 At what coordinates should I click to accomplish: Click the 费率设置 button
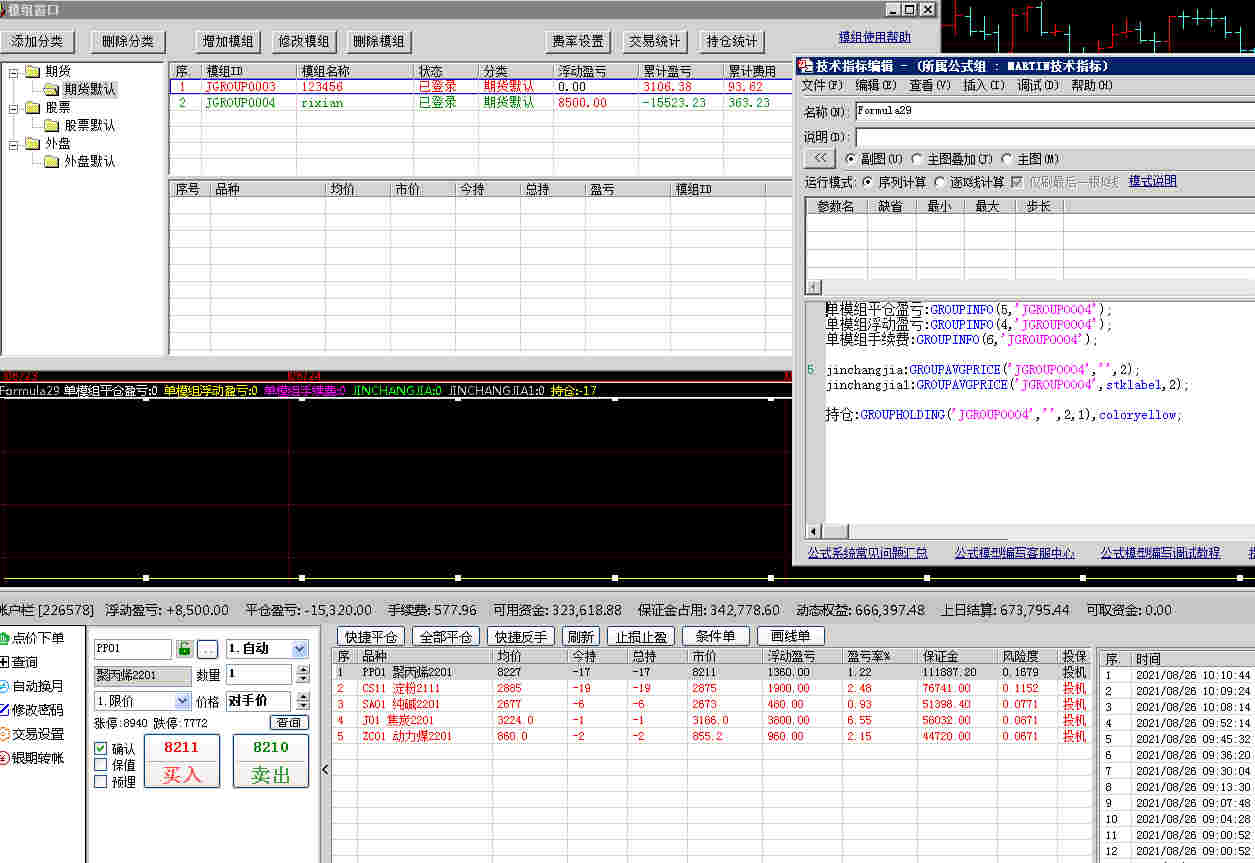(x=578, y=41)
